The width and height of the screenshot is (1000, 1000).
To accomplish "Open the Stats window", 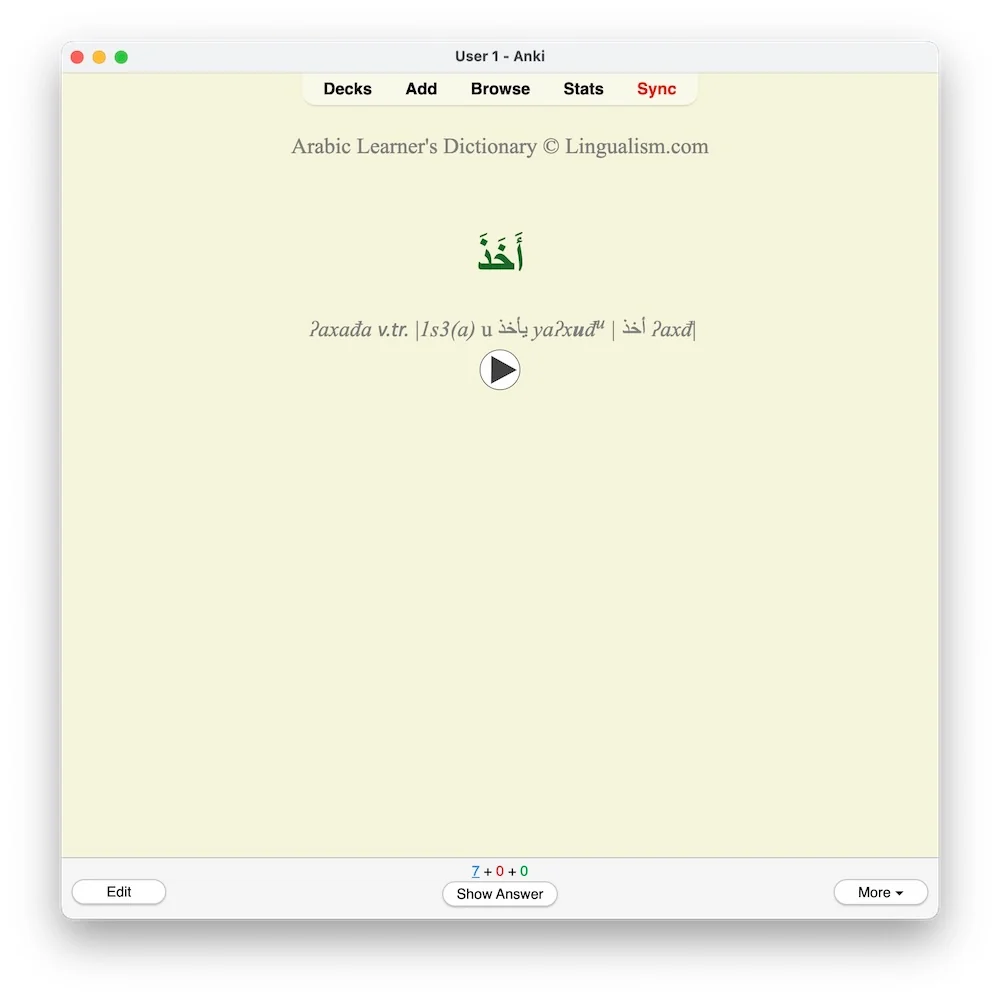I will click(x=583, y=89).
